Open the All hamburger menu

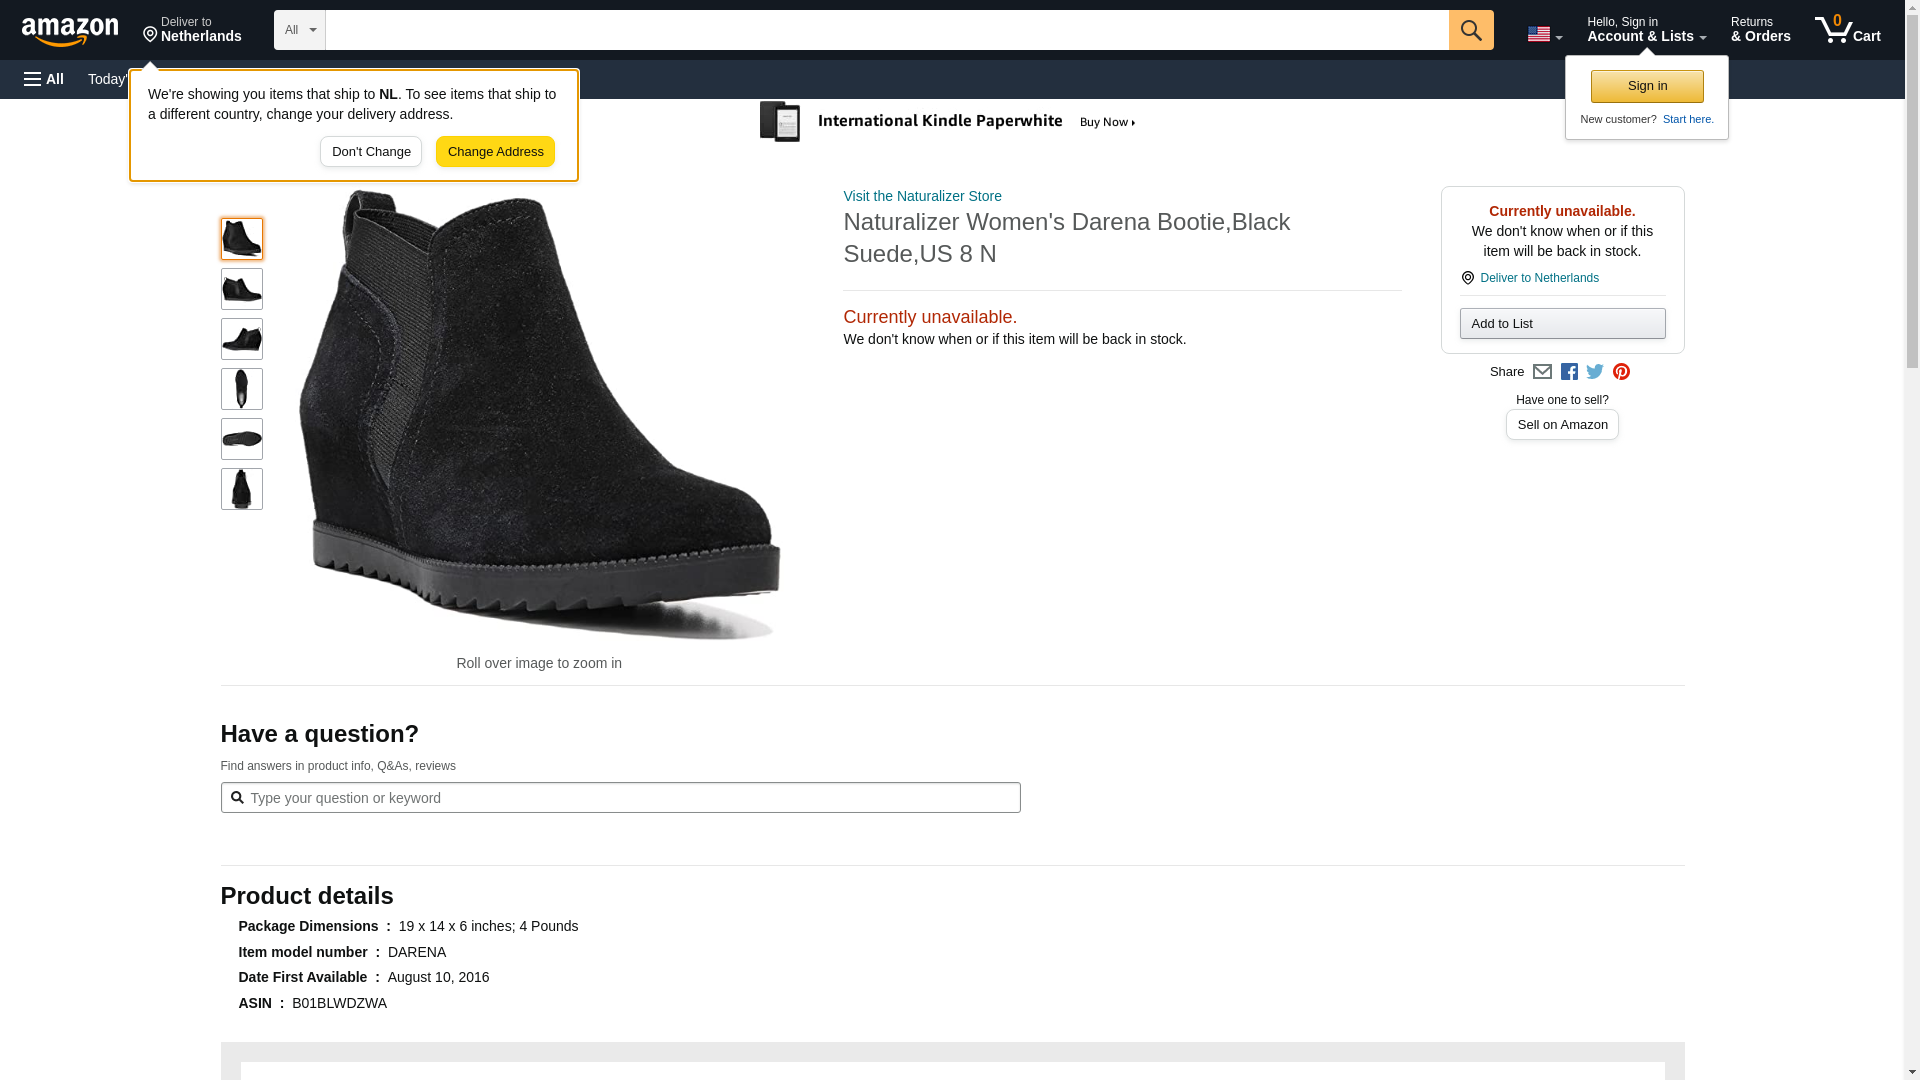point(44,79)
